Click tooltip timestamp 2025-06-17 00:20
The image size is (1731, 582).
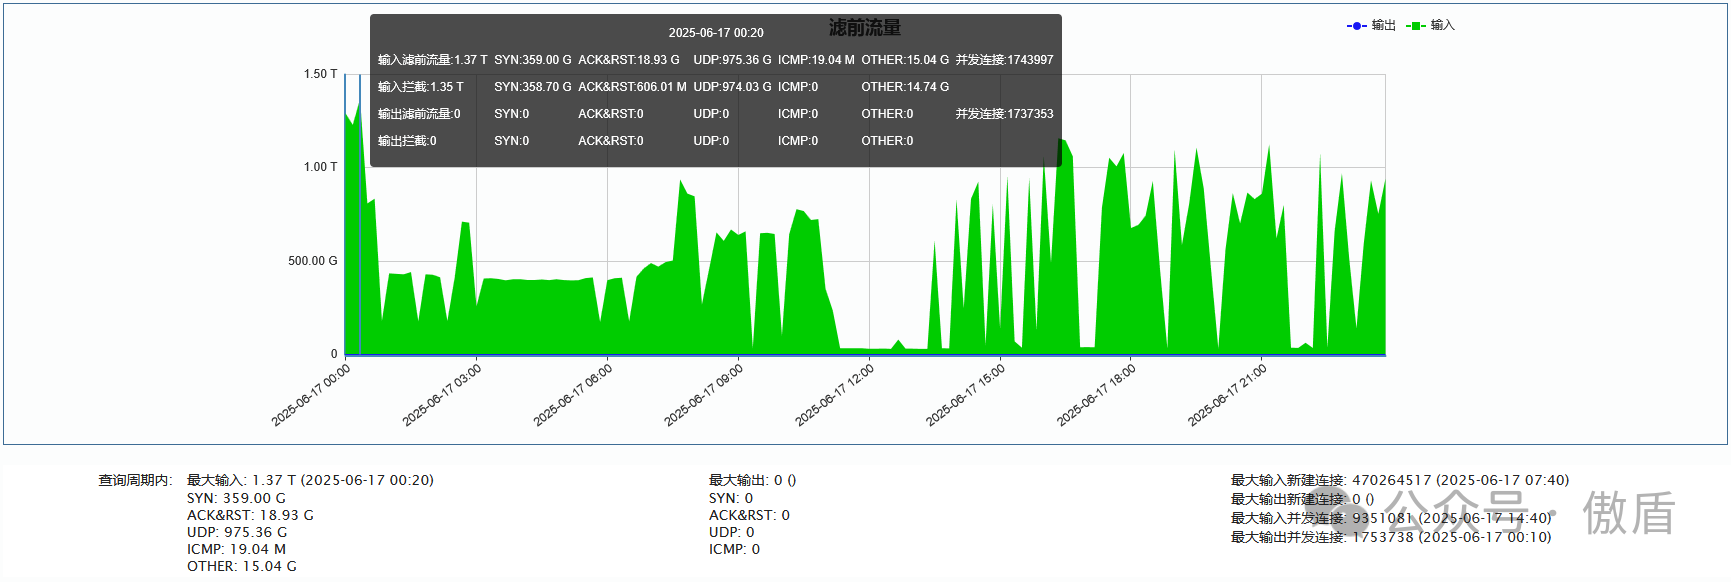[716, 33]
